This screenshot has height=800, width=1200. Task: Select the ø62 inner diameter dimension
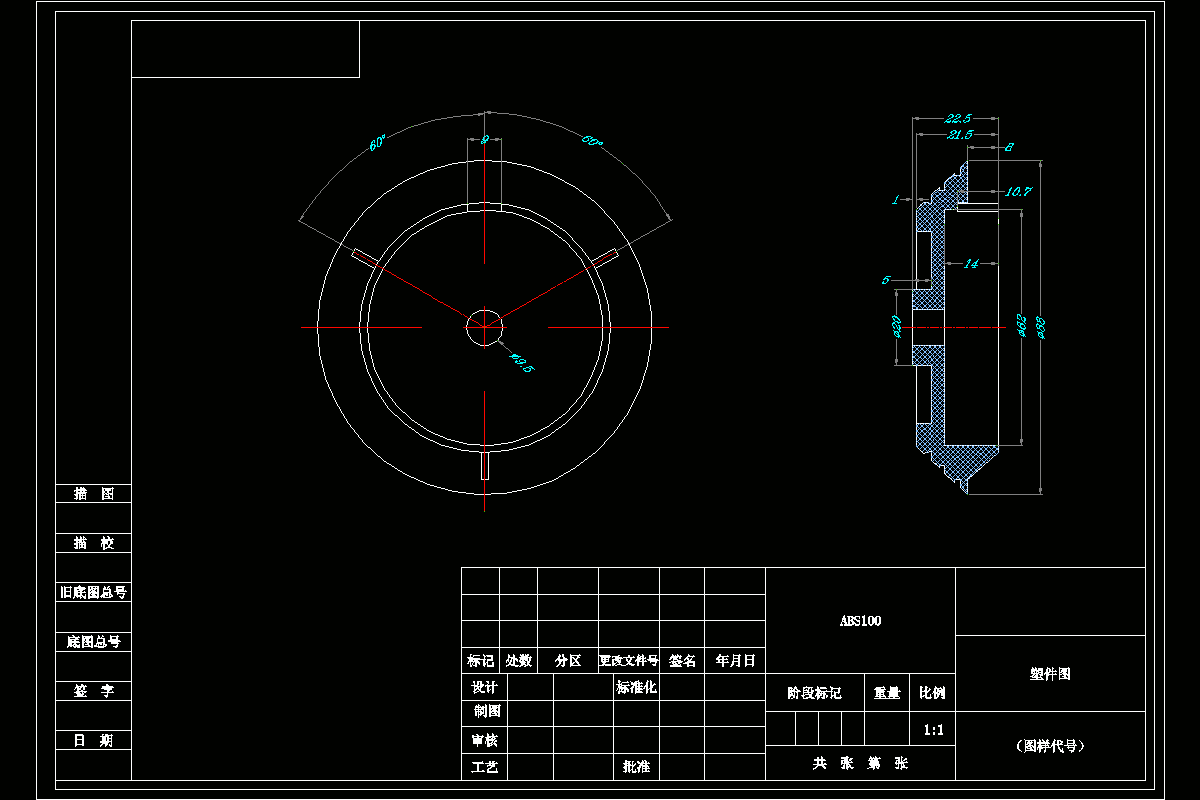pyautogui.click(x=1023, y=326)
